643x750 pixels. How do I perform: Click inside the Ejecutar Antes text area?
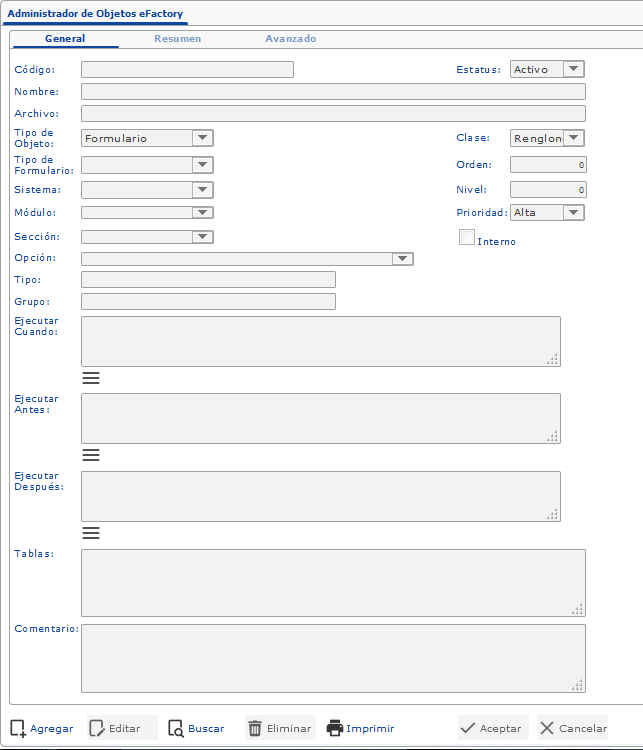coord(321,419)
